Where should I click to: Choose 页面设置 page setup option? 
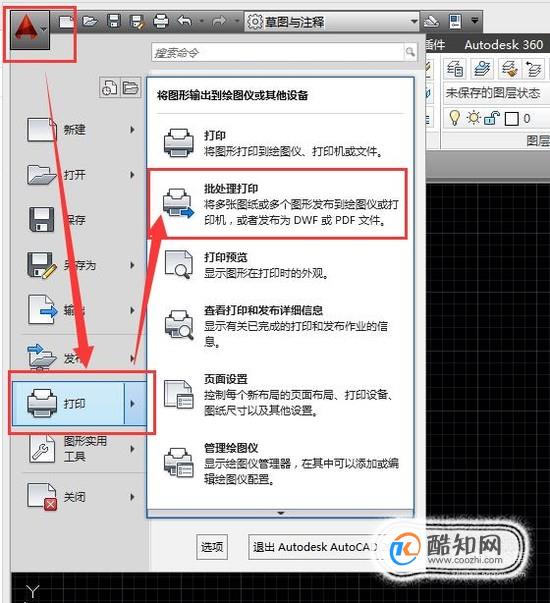[280, 395]
